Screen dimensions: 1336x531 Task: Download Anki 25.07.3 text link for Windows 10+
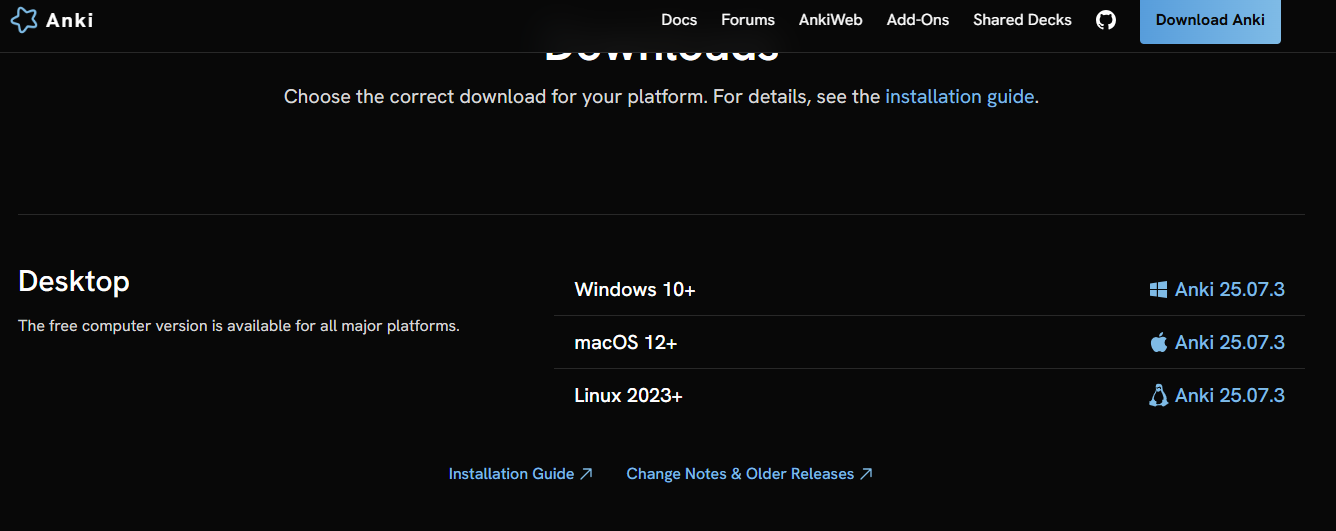[x=1229, y=290]
